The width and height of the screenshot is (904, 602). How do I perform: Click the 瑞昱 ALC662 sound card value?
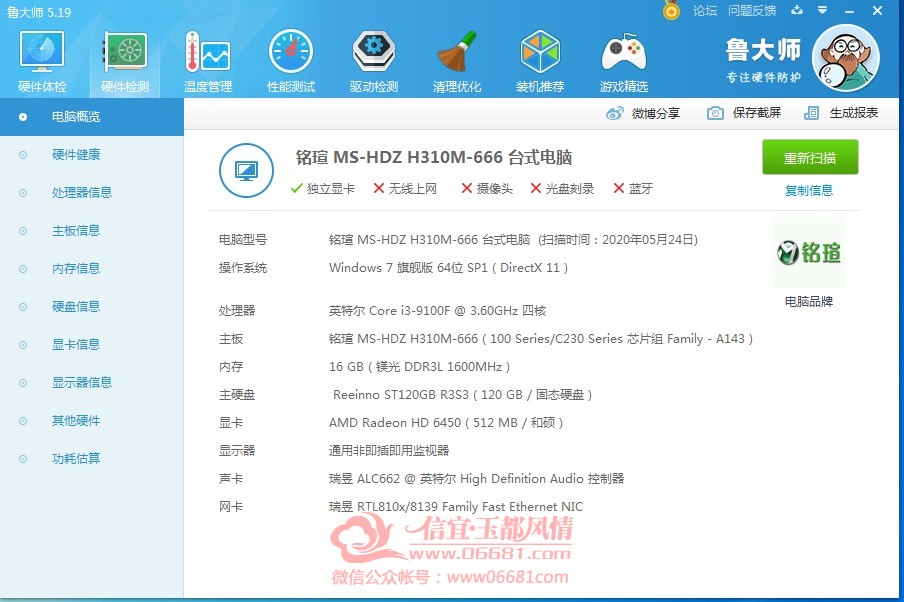(476, 479)
